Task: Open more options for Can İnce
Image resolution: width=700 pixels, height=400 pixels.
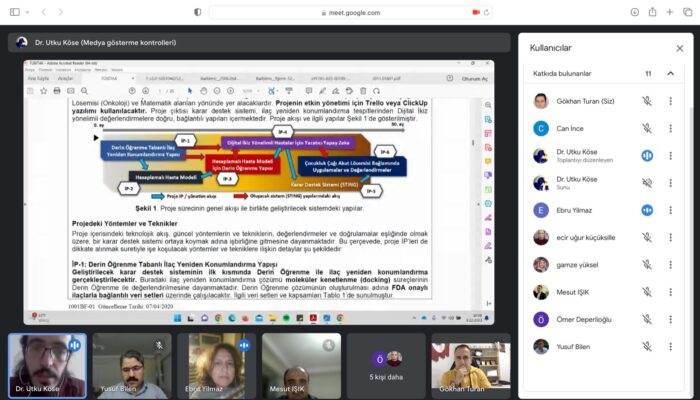Action: point(673,128)
